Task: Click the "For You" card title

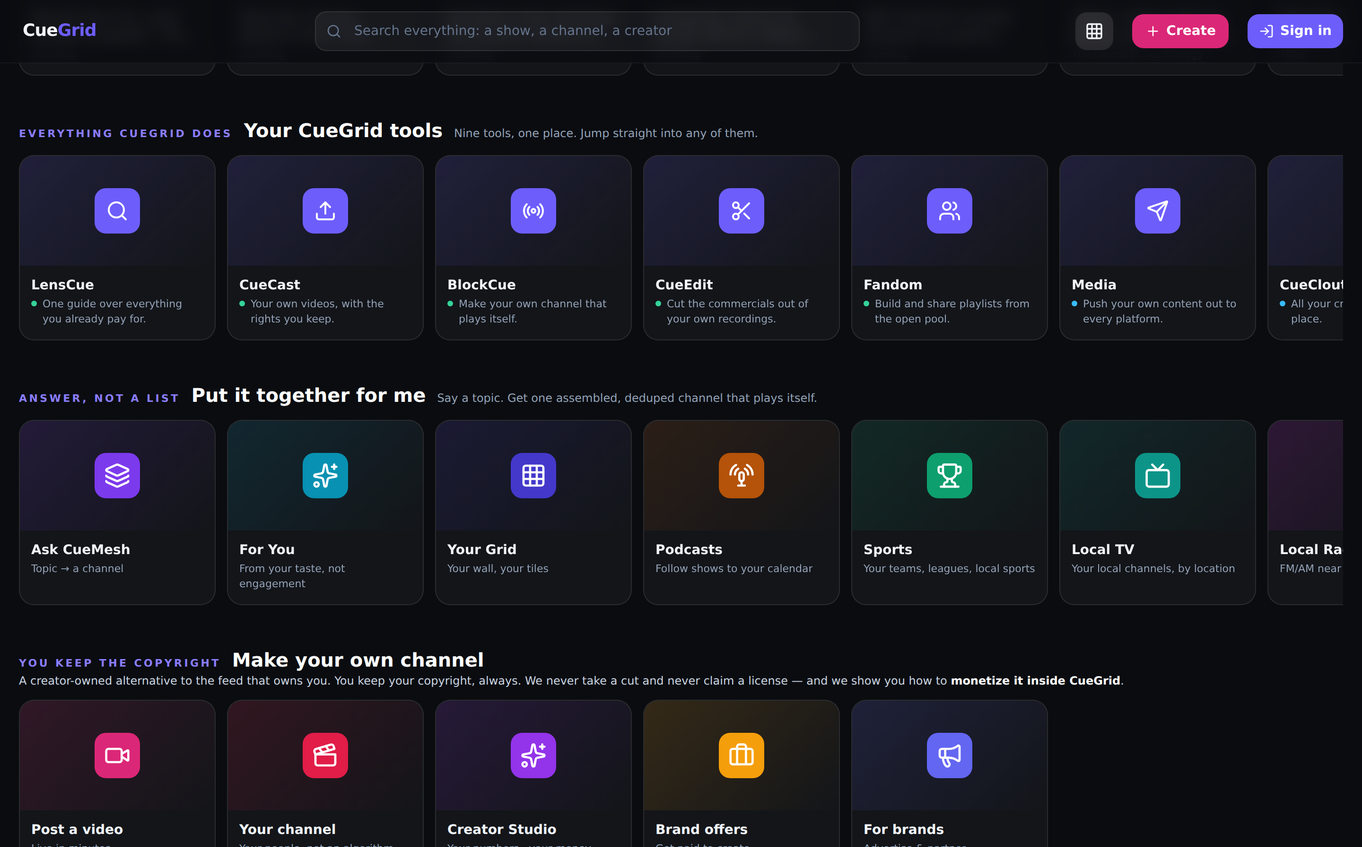Action: (267, 549)
